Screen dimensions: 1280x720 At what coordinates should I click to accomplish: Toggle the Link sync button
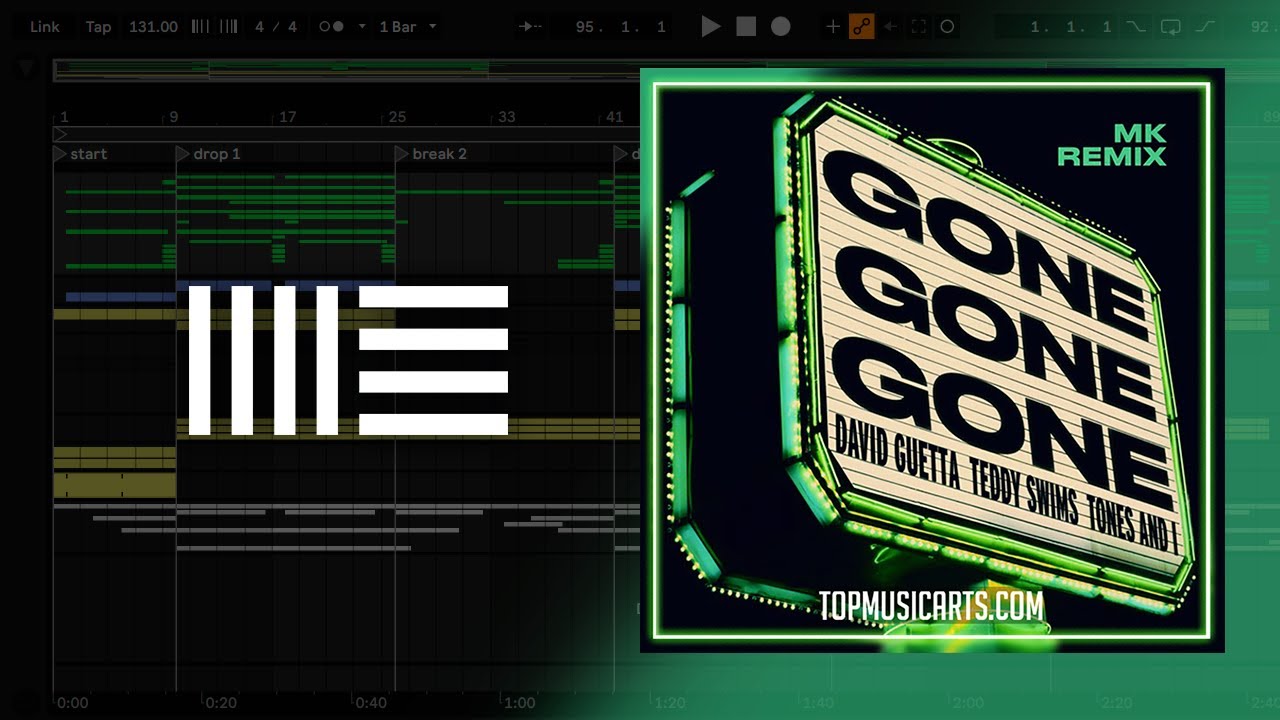(x=45, y=27)
